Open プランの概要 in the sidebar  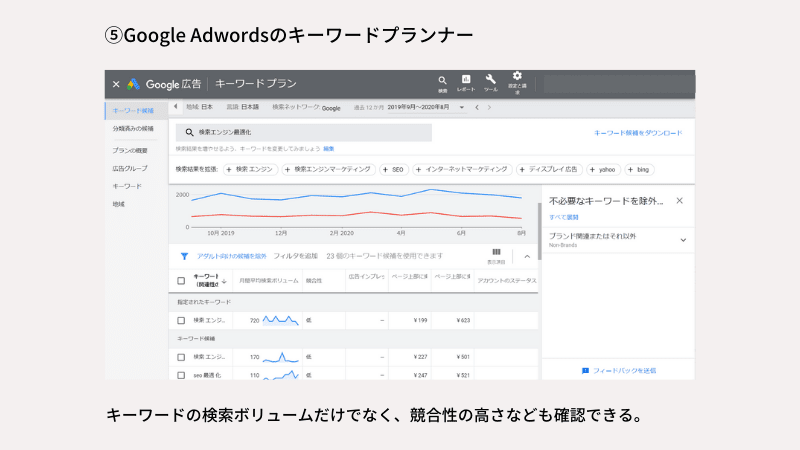(x=130, y=151)
